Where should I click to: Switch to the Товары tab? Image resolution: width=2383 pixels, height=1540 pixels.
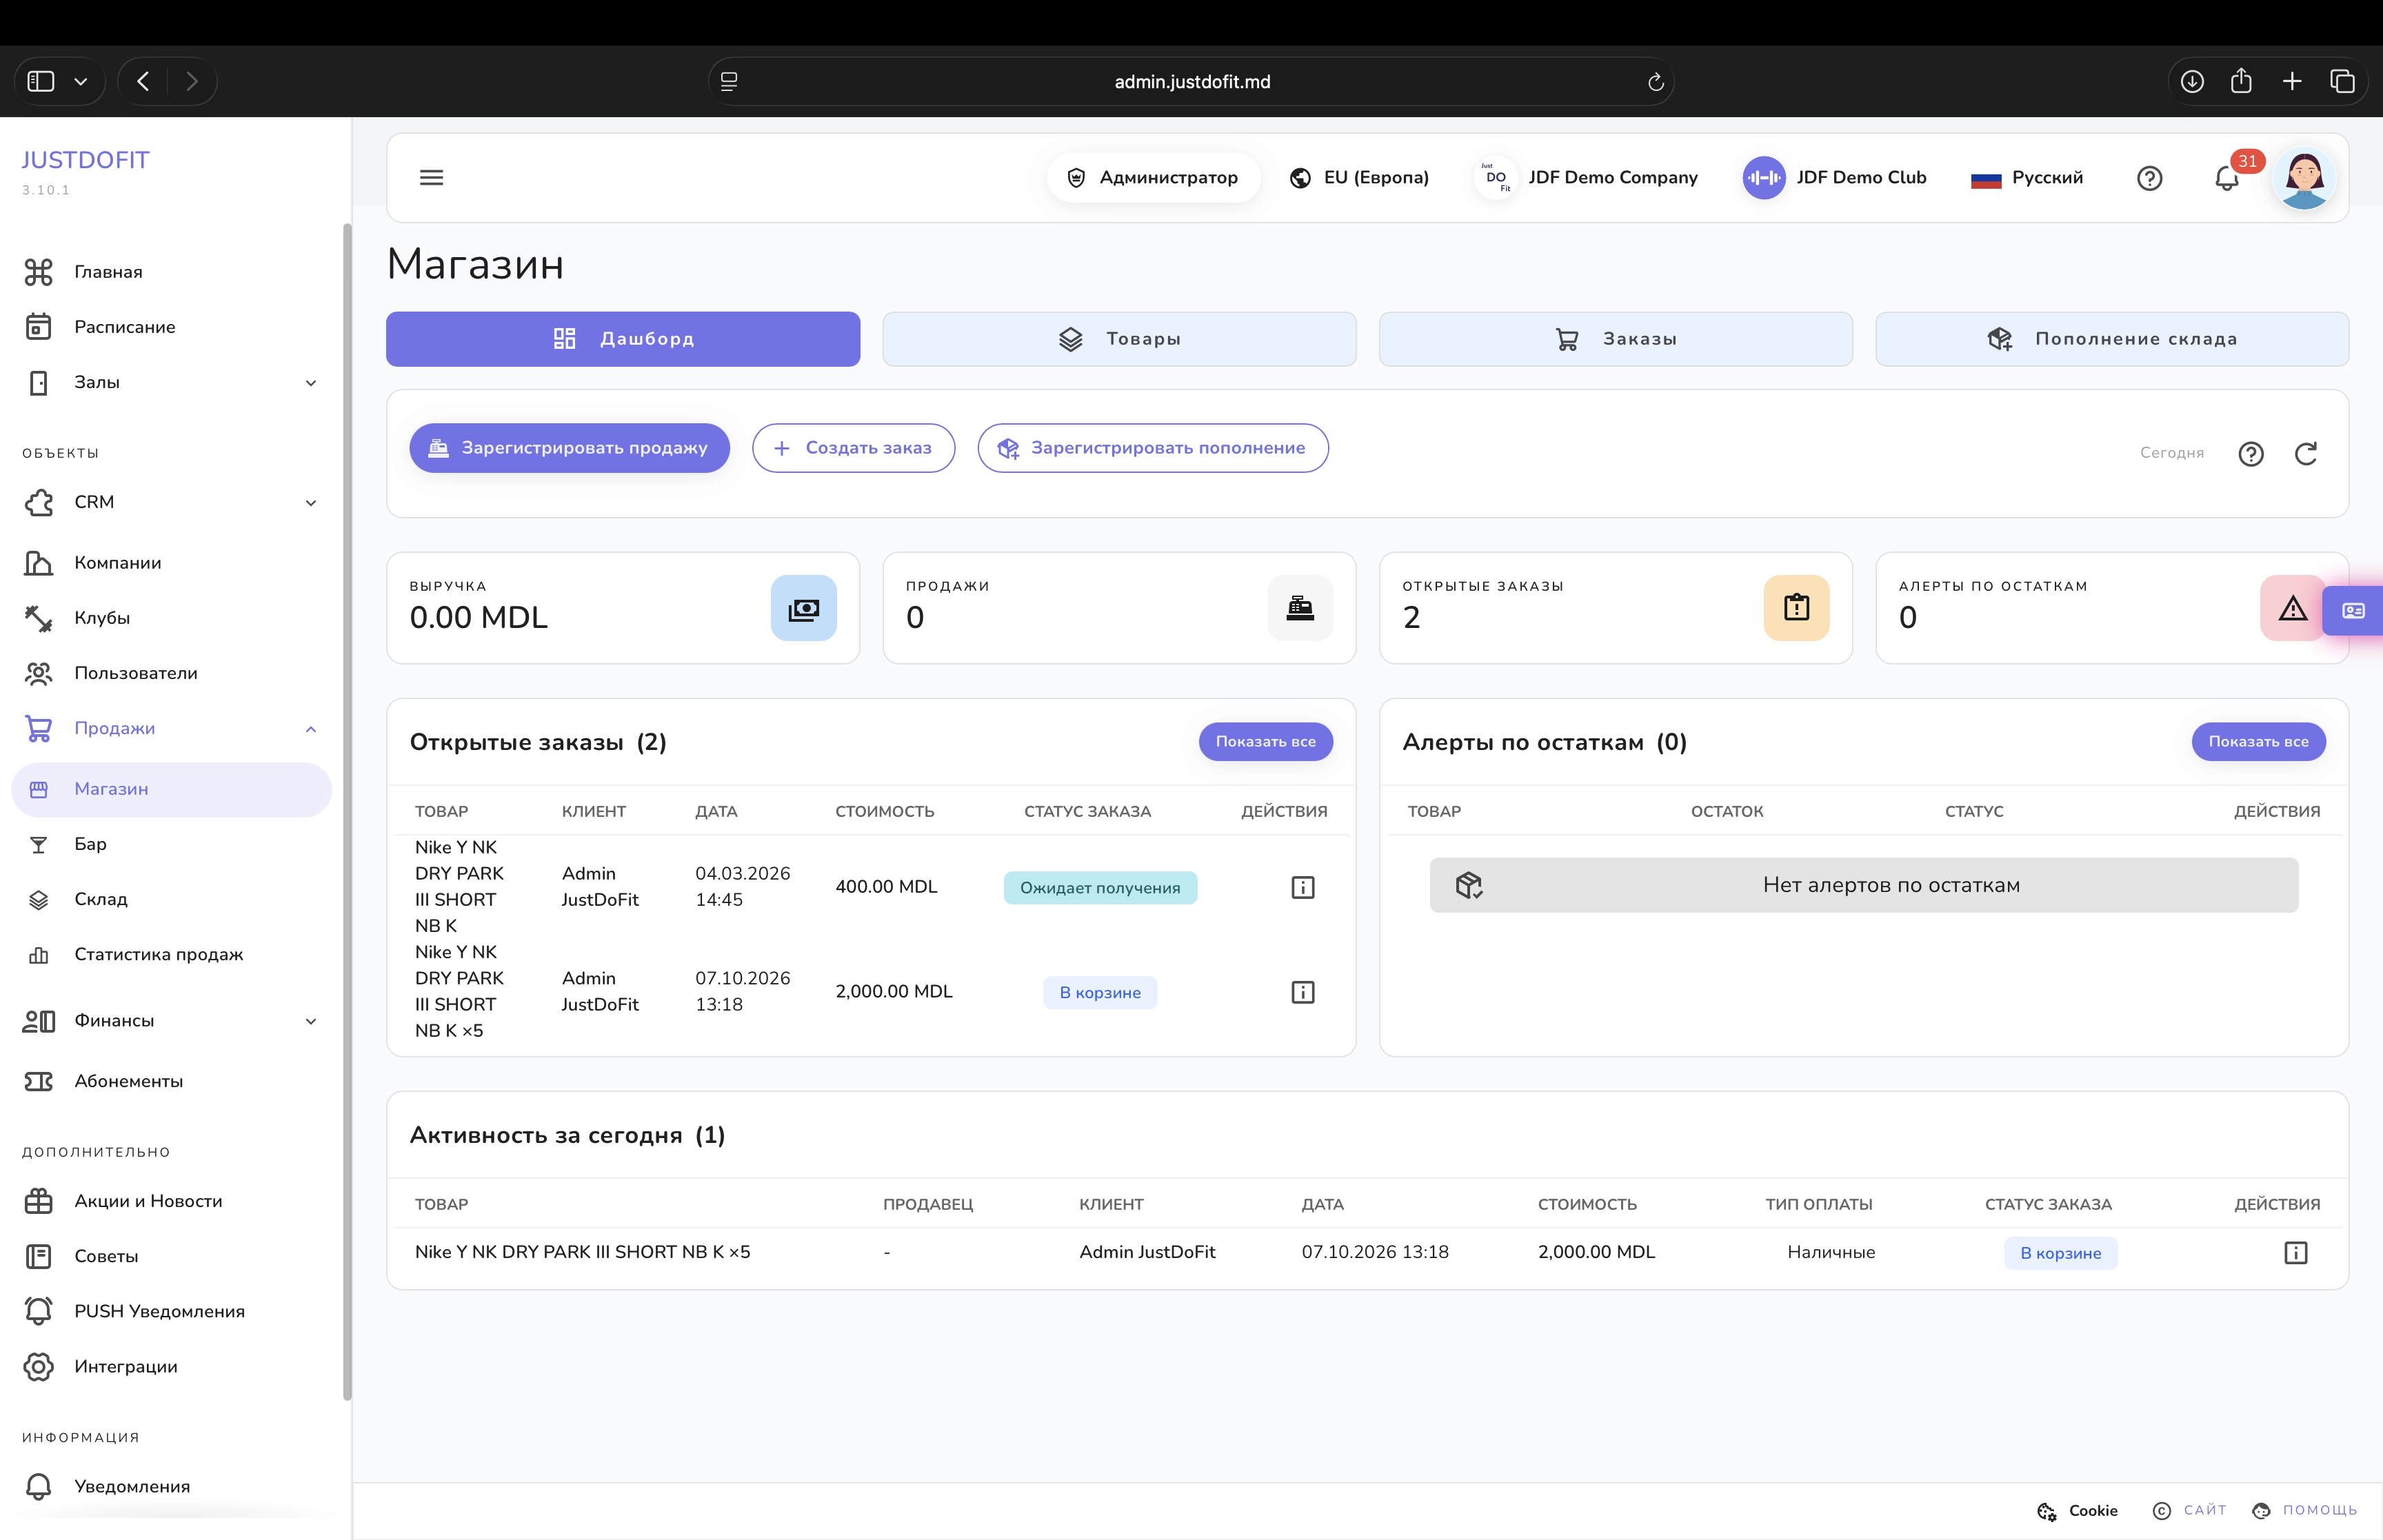[1119, 339]
